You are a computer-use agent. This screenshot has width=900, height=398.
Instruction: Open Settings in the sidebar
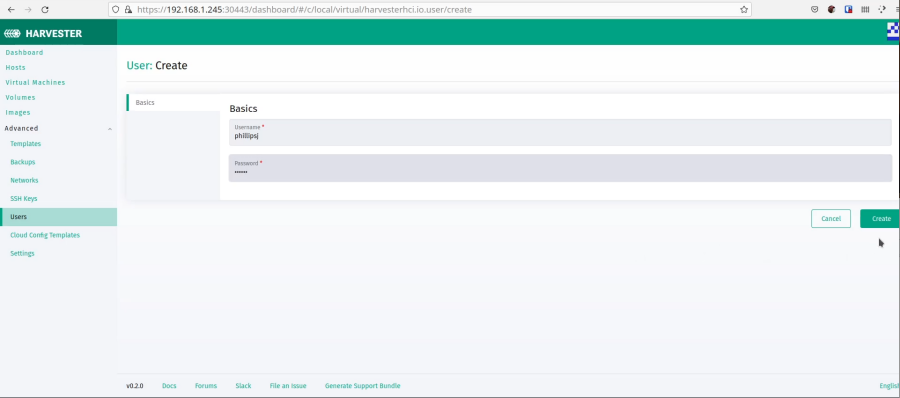22,253
